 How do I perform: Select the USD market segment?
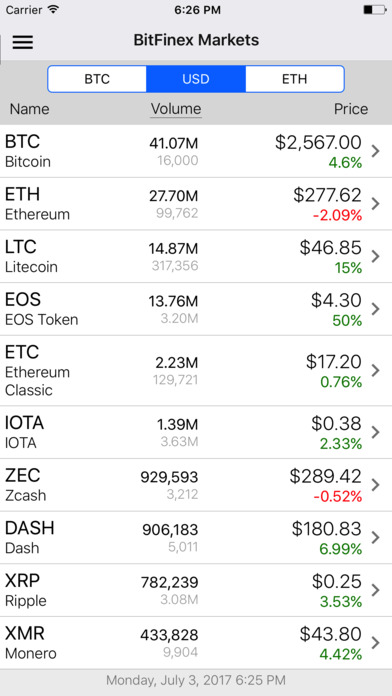[x=196, y=79]
